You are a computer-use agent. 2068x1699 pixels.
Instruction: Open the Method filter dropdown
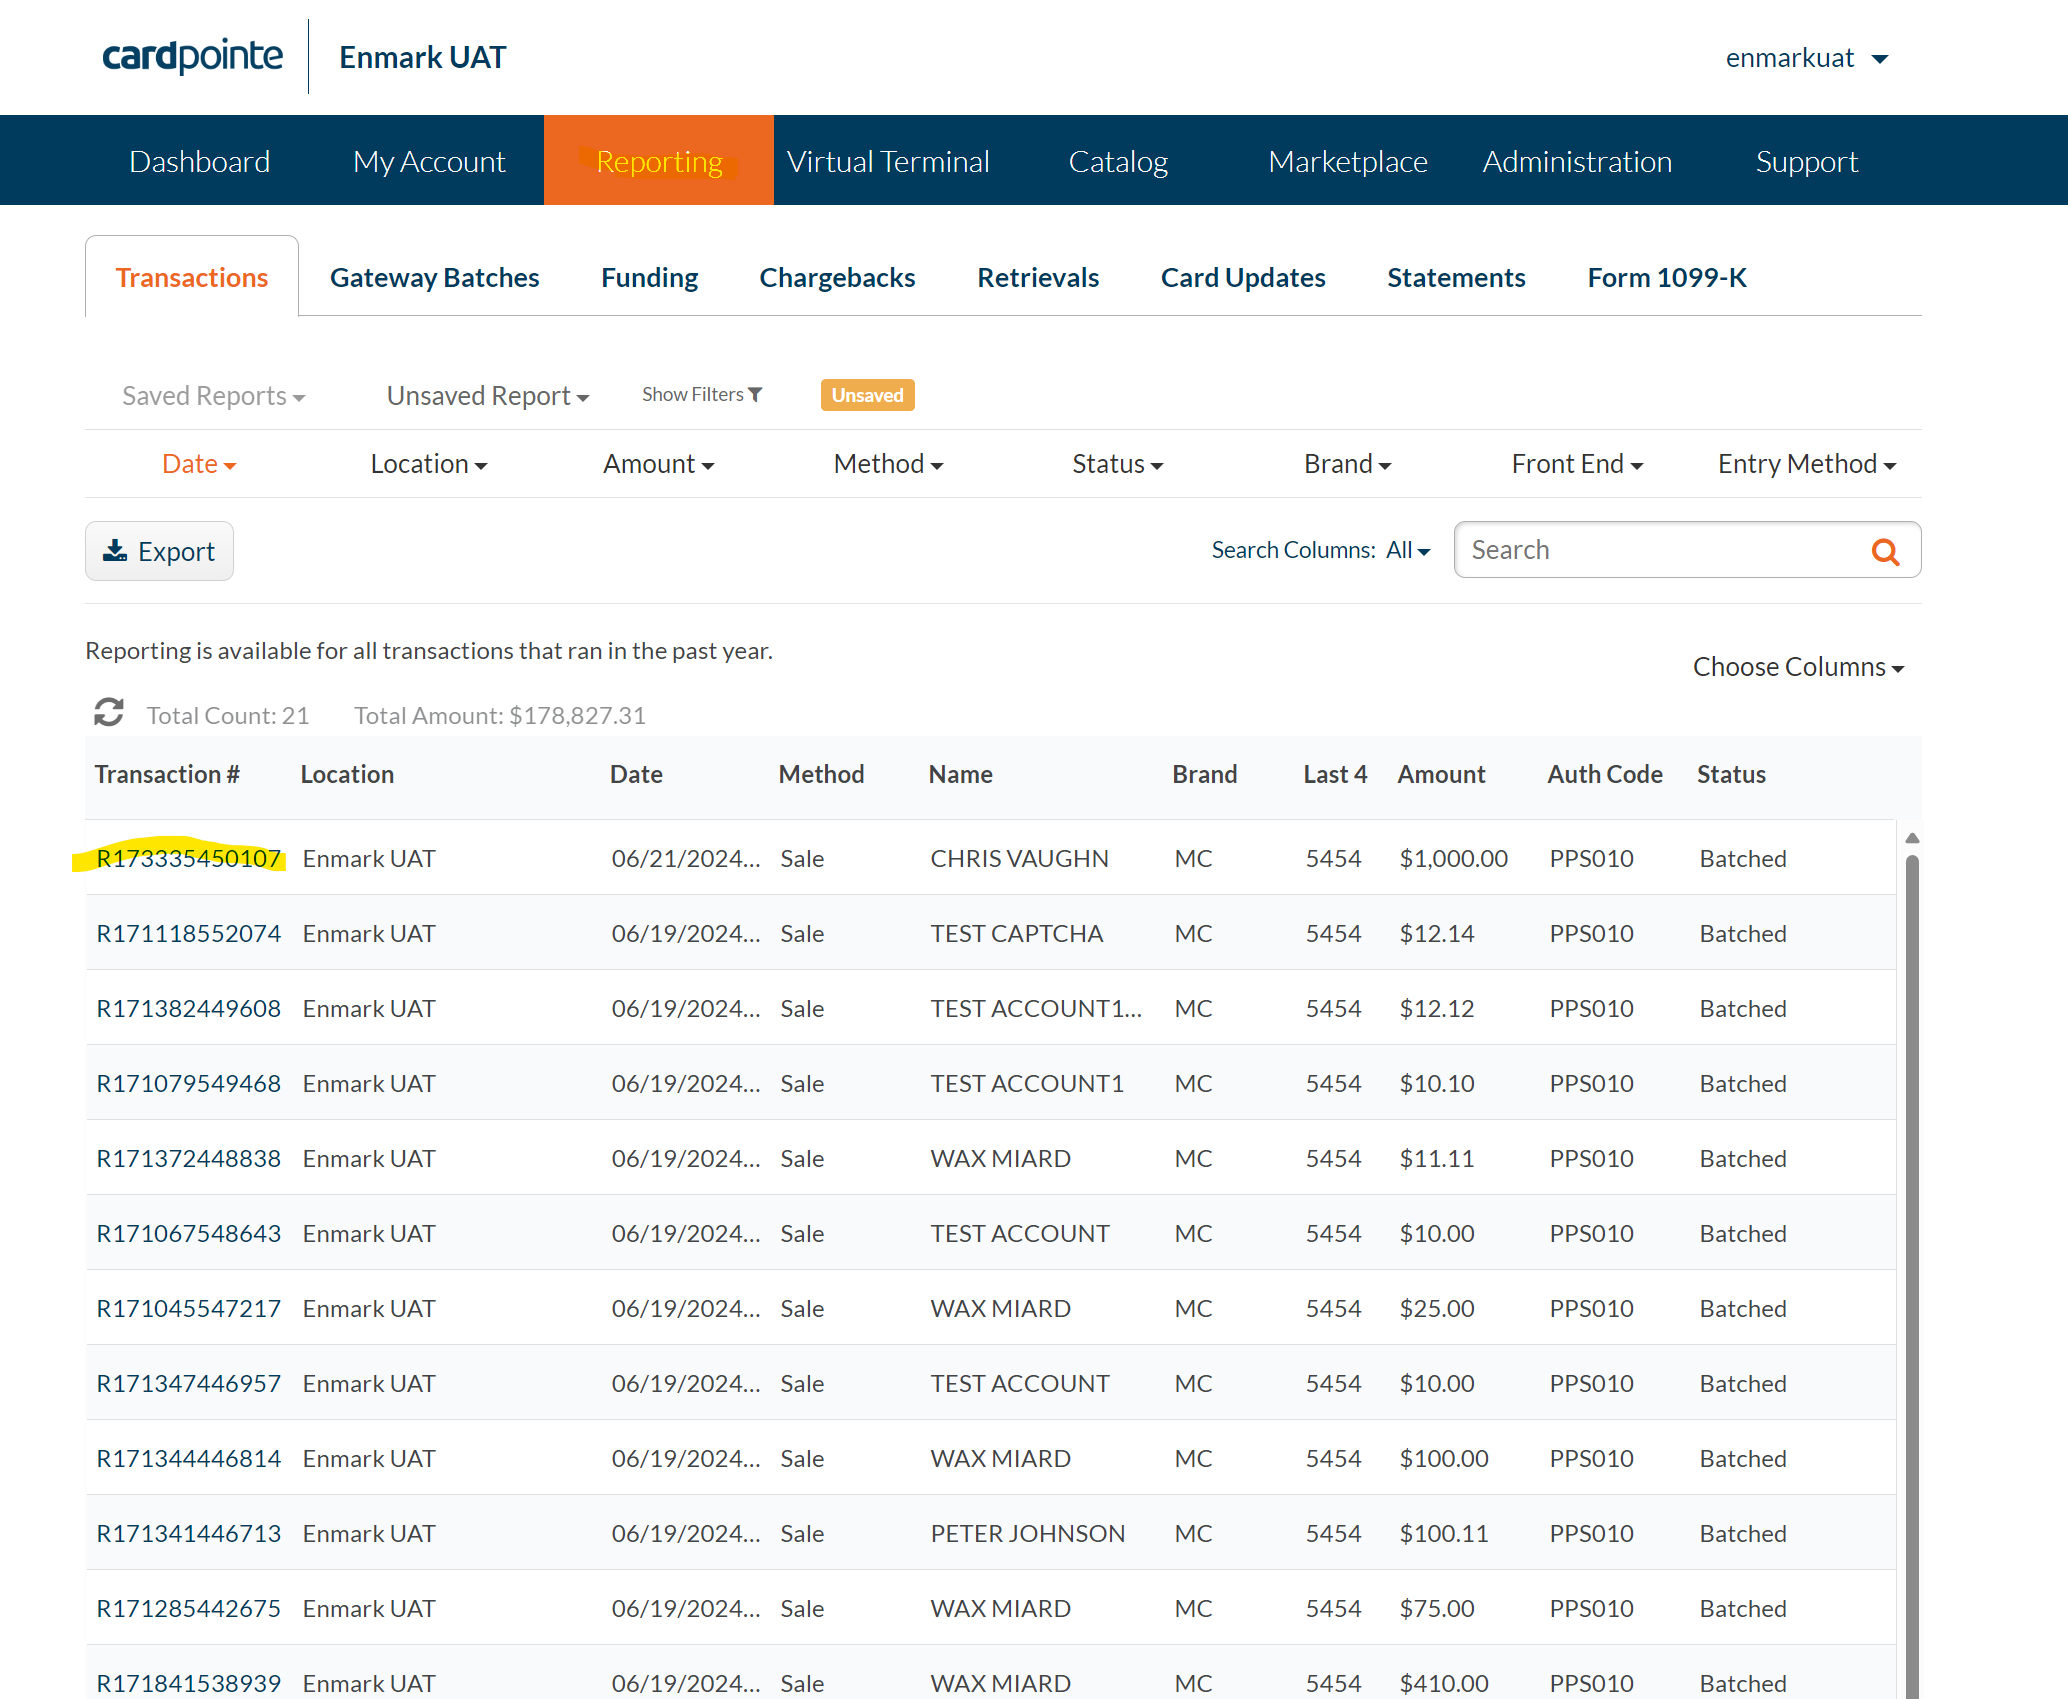[x=888, y=464]
